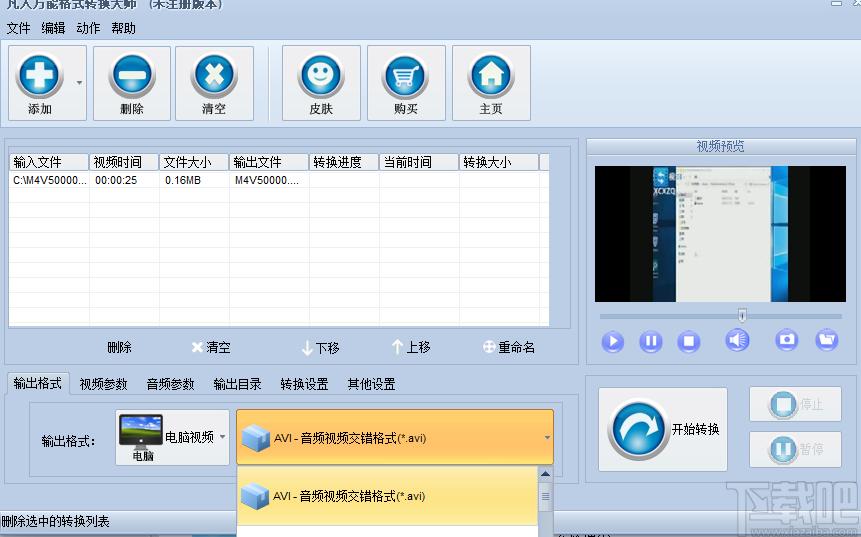The width and height of the screenshot is (861, 537).
Task: Click the 暂停 pause button
Action: [x=795, y=449]
